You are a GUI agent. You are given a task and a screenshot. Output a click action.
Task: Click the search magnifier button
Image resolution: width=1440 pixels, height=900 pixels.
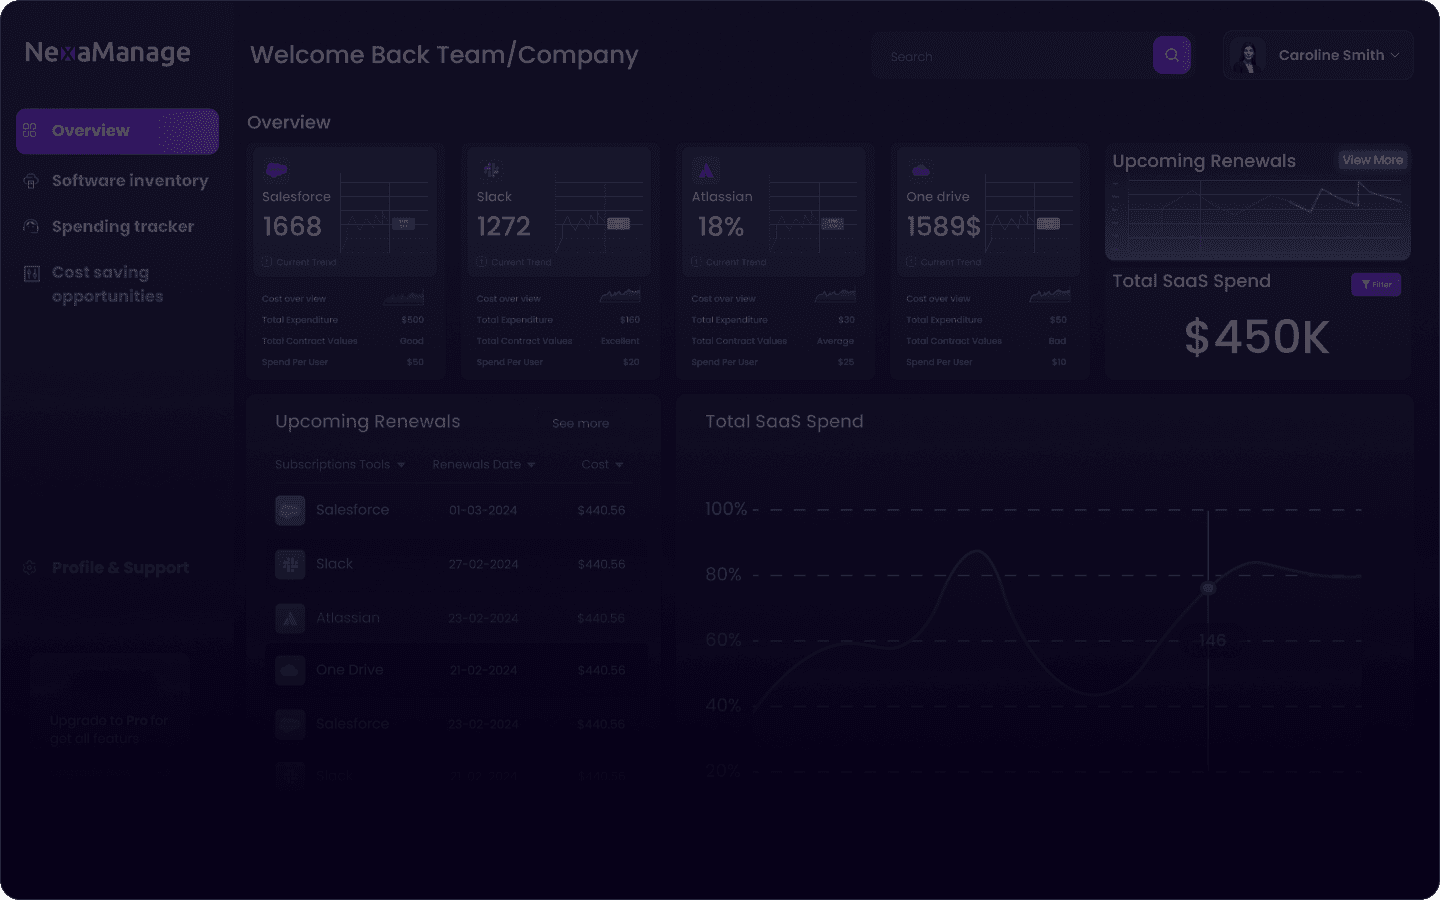click(x=1172, y=55)
